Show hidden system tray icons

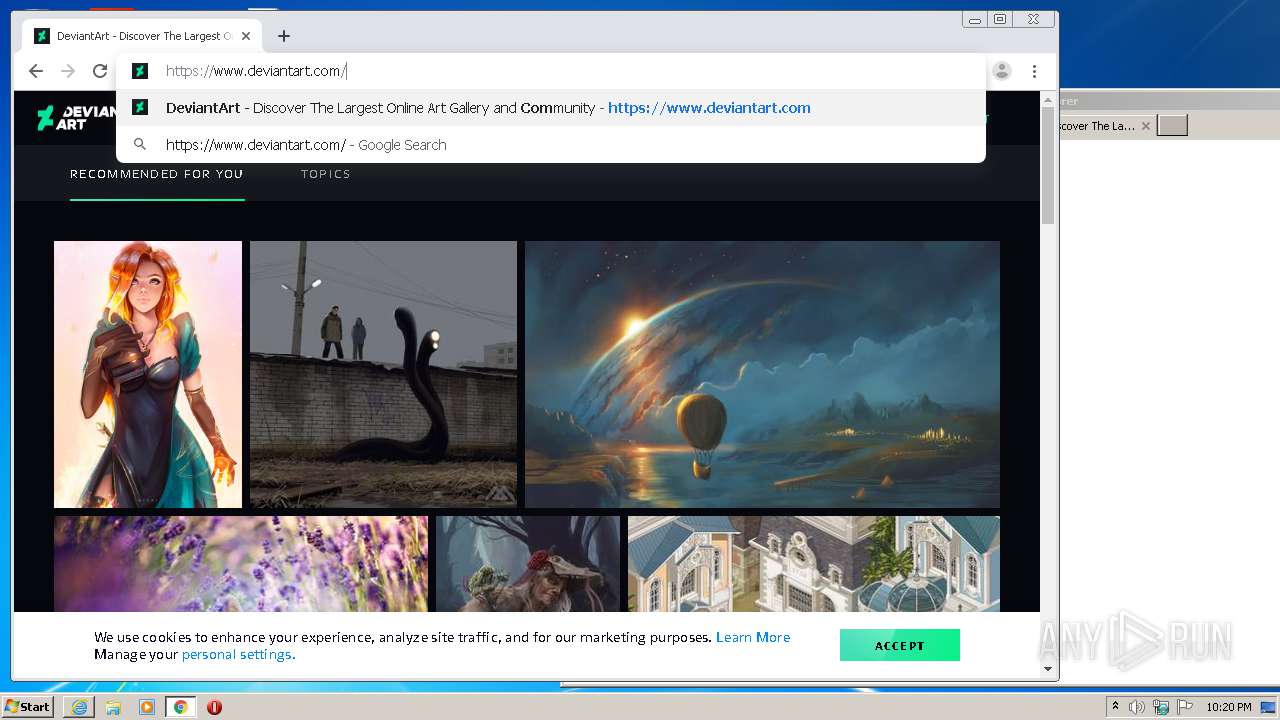point(1115,707)
